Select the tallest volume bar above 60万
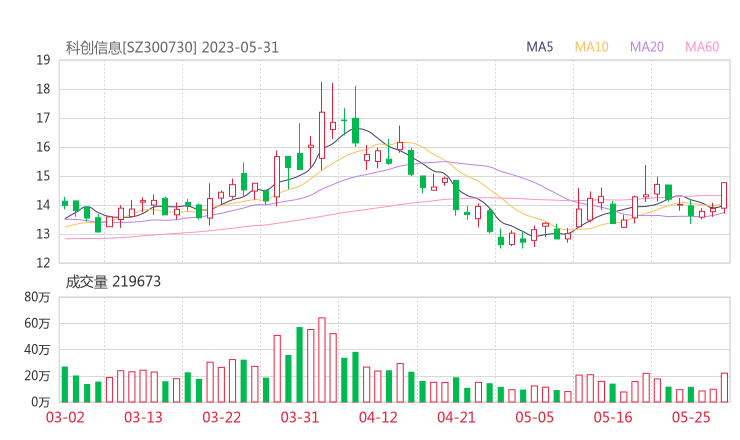Viewport: 740px width, 440px height. (322, 360)
